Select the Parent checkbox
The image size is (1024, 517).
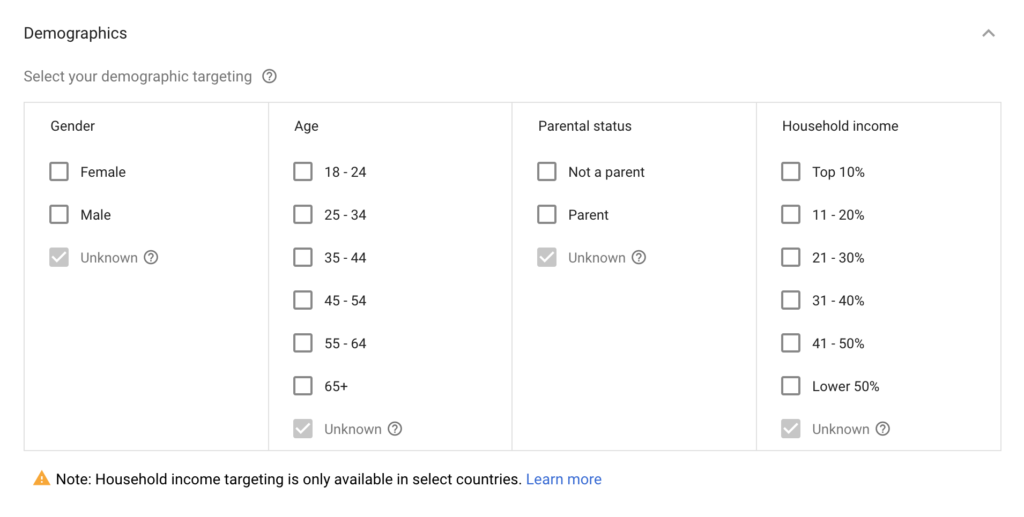(x=547, y=215)
